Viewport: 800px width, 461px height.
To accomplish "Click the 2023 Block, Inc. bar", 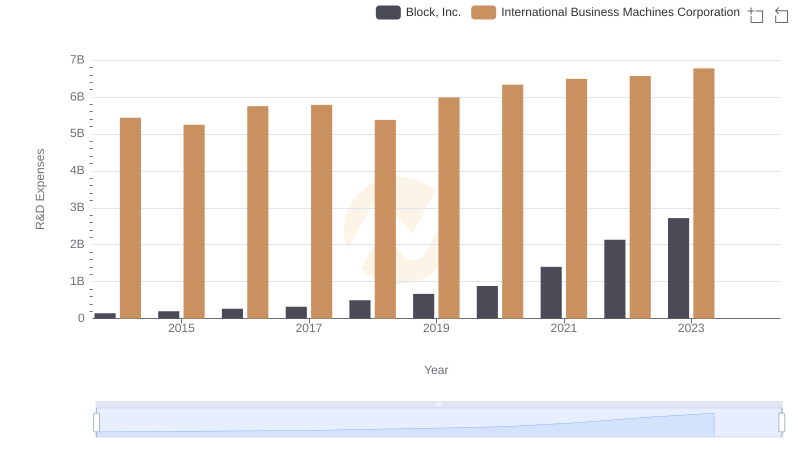I will click(679, 268).
